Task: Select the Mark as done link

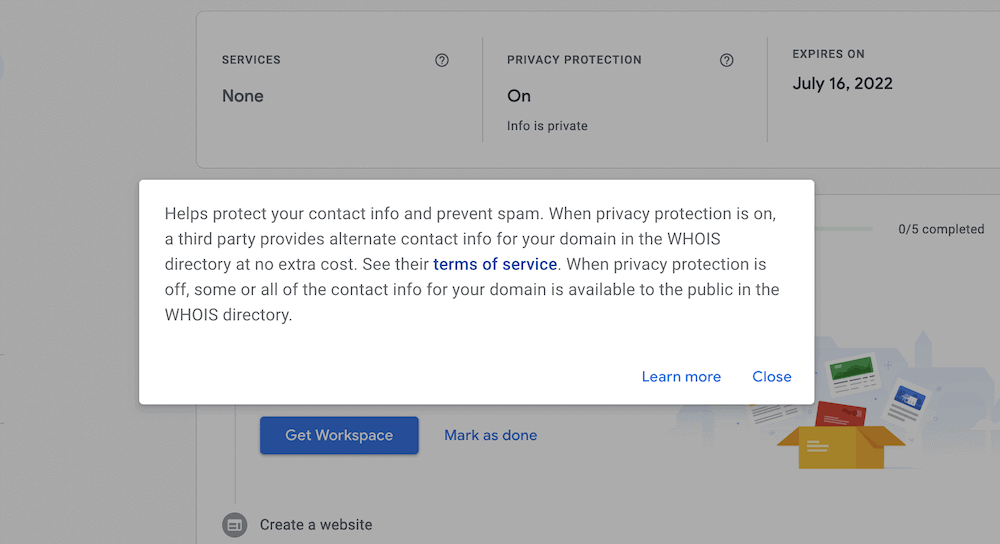Action: (x=491, y=435)
